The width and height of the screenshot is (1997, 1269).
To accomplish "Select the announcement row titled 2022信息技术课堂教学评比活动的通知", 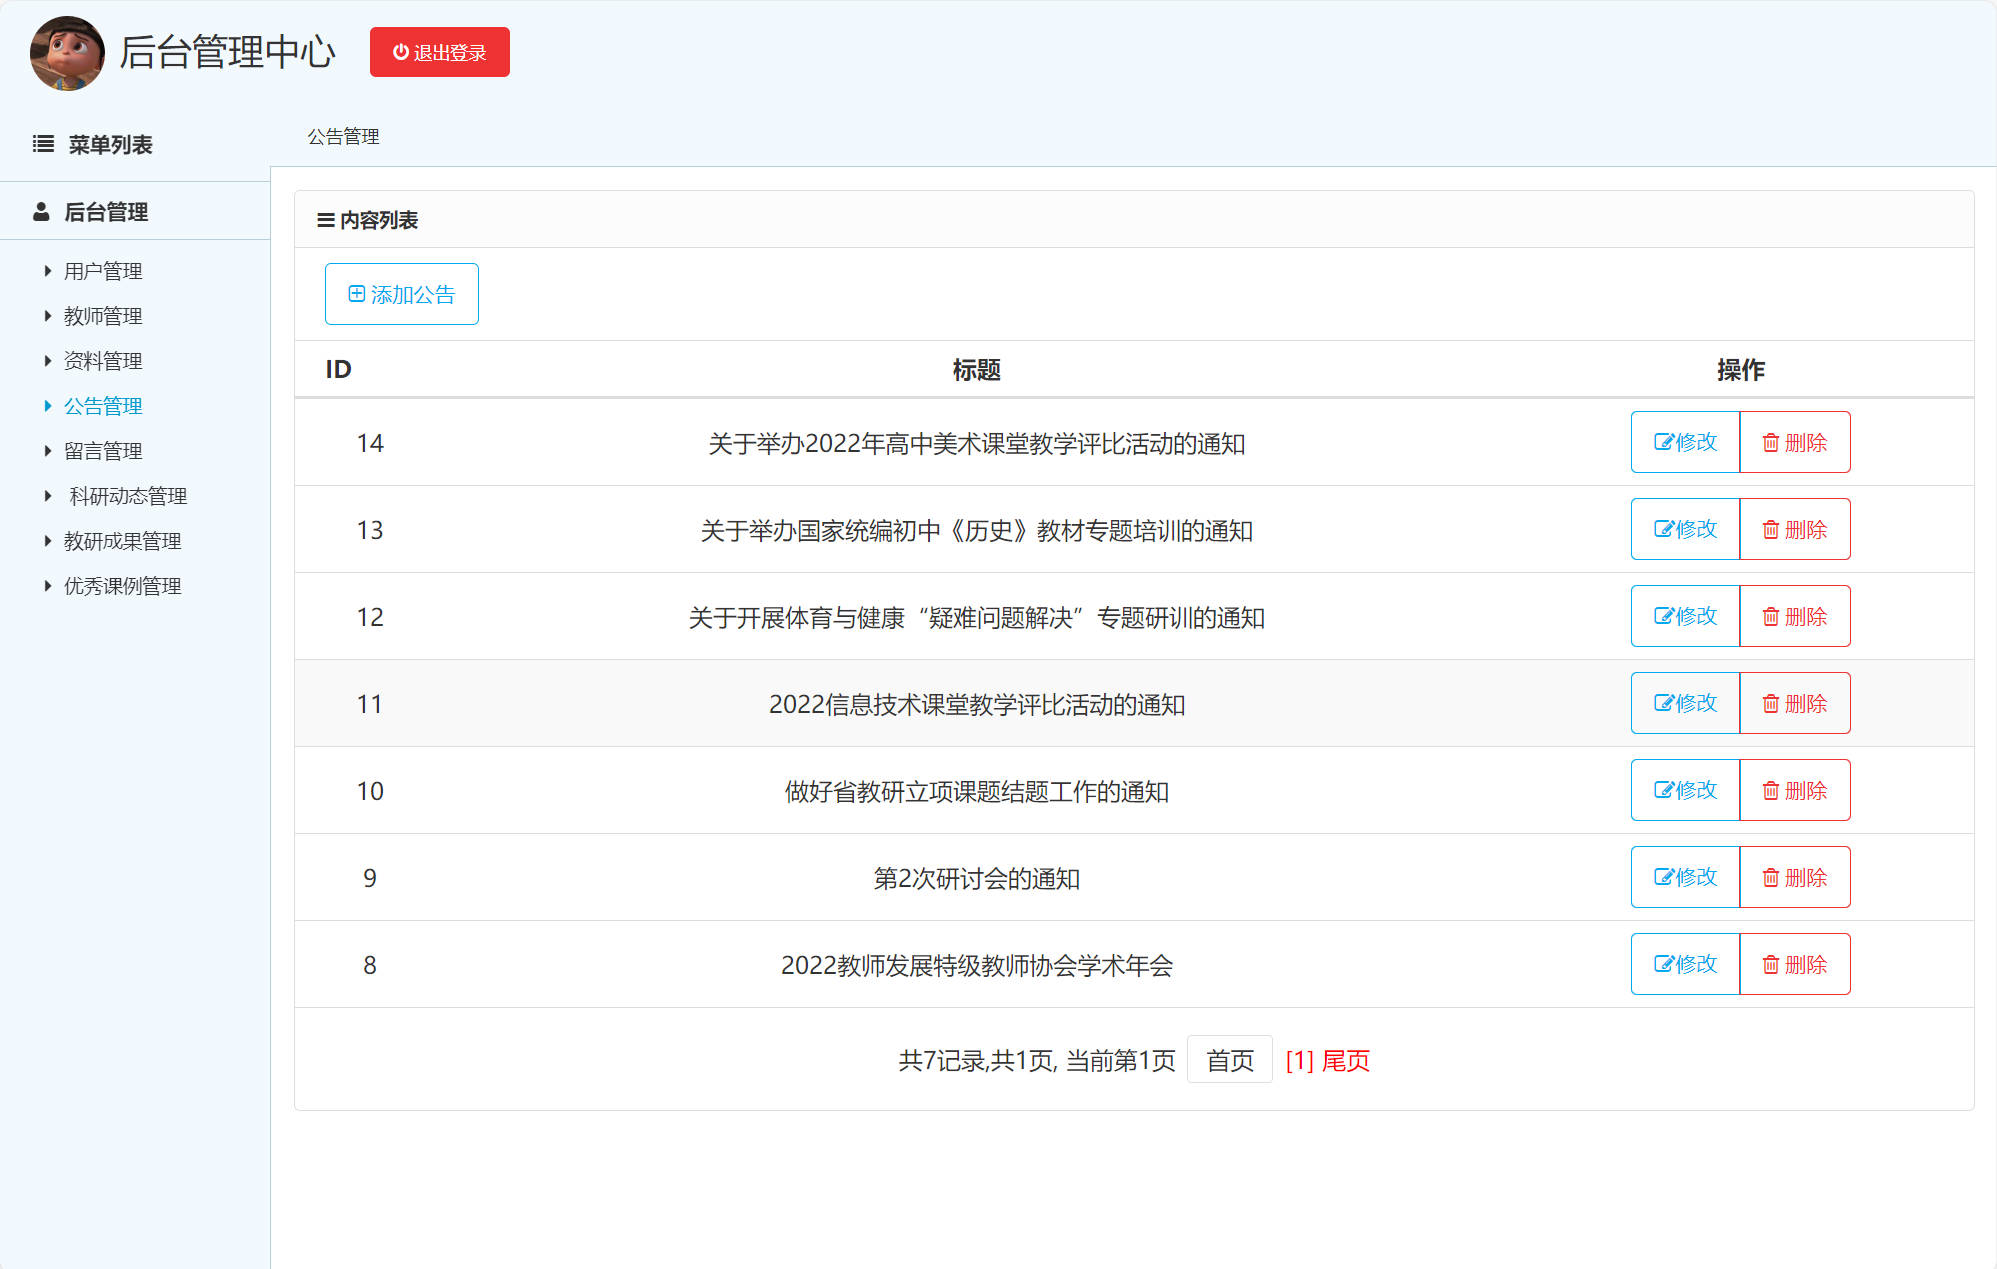I will [x=977, y=703].
